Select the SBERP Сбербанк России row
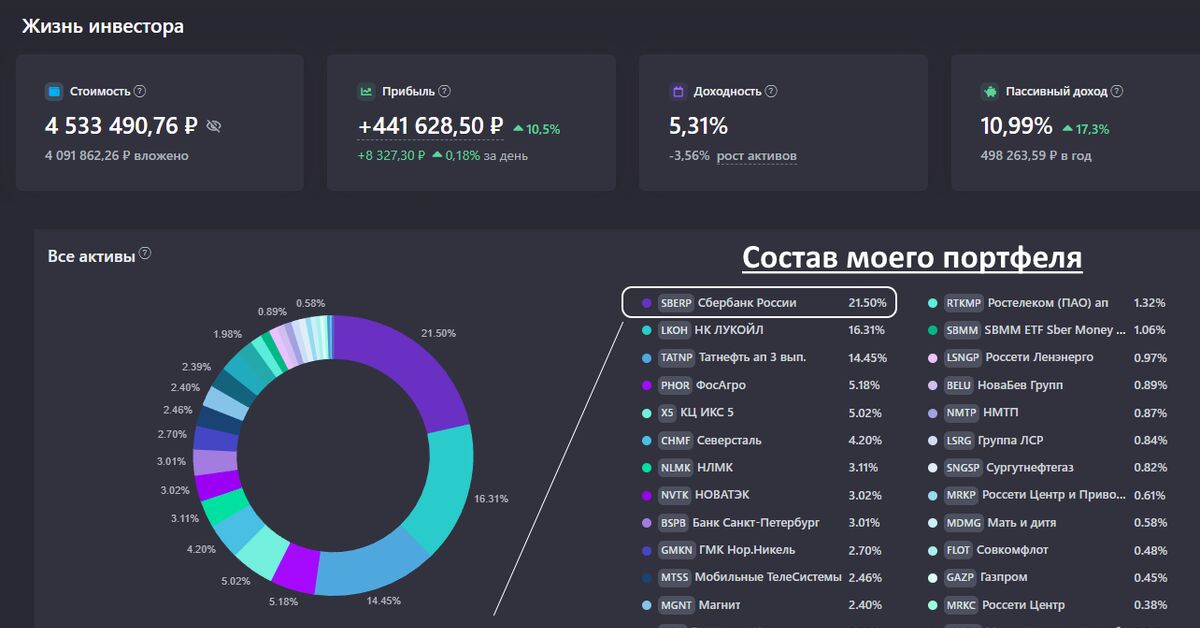Image resolution: width=1200 pixels, height=628 pixels. coord(758,302)
